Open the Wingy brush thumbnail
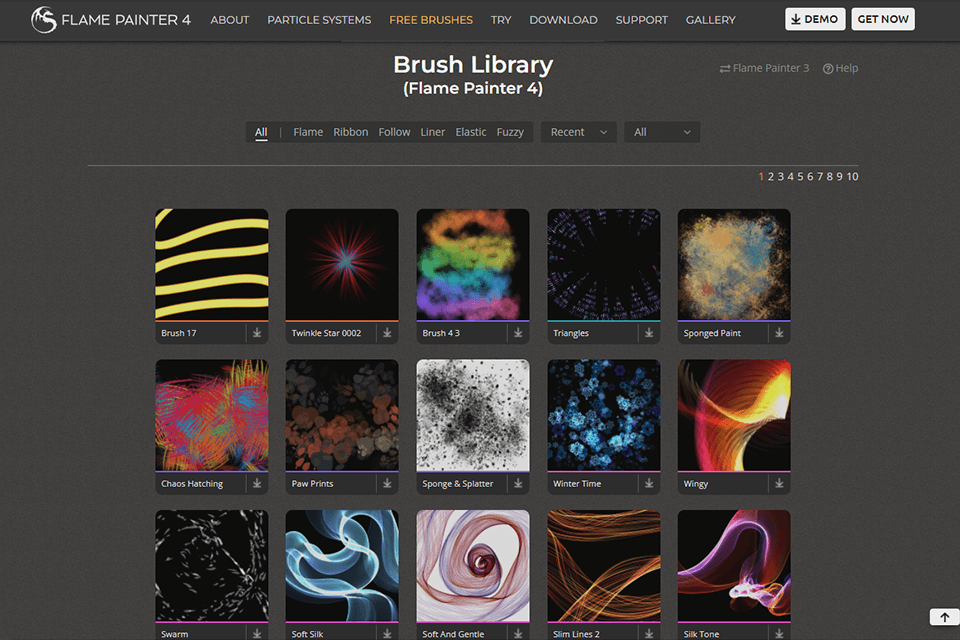Viewport: 960px width, 640px height. [x=734, y=415]
